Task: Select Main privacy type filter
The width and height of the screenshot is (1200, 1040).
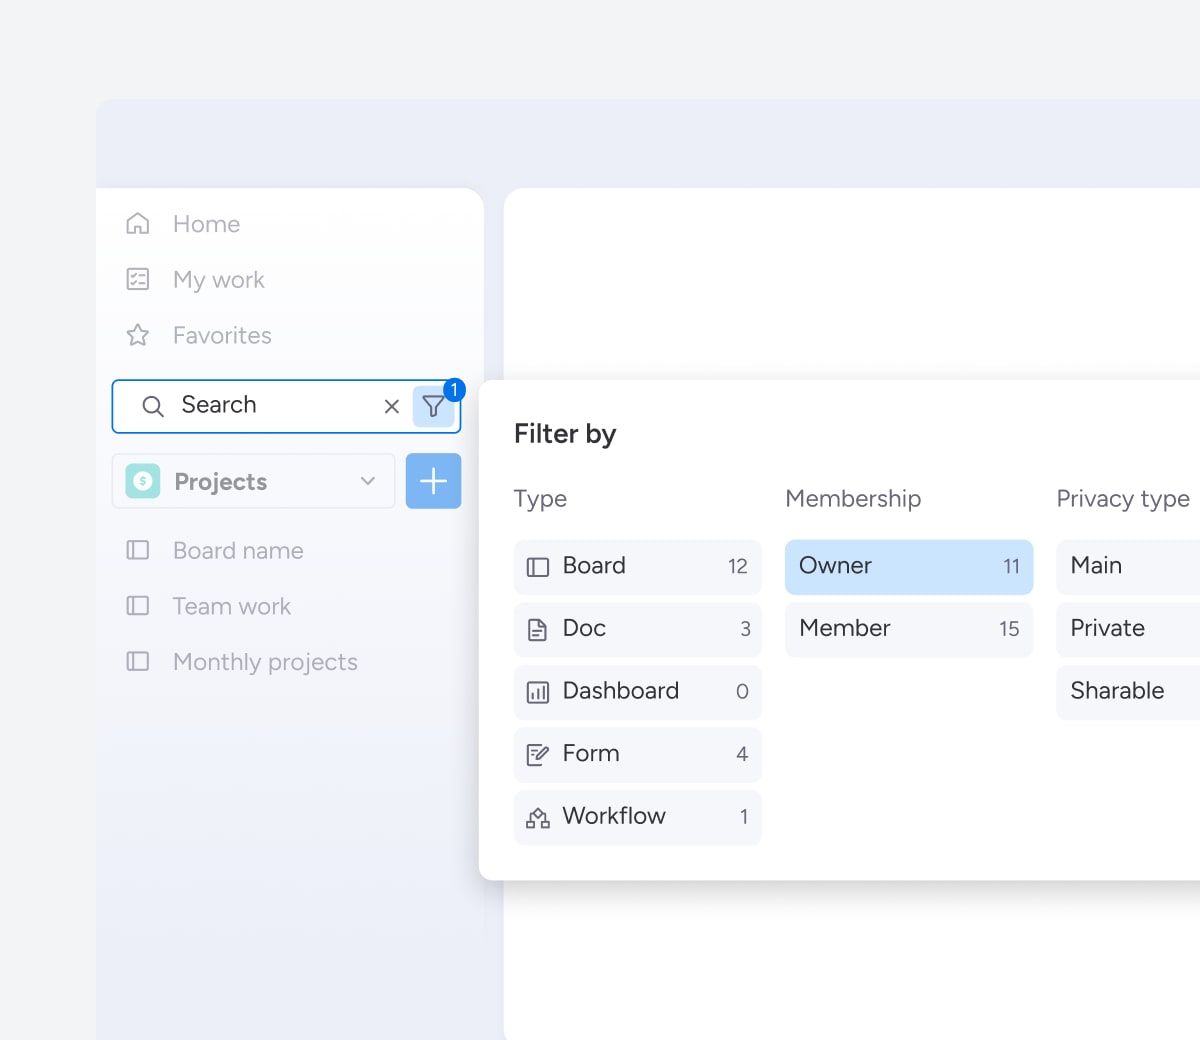Action: 1128,567
